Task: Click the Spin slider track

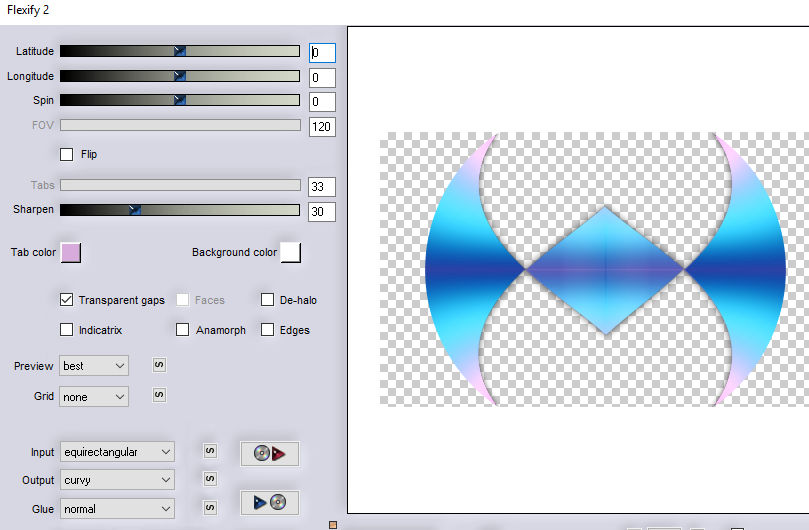Action: (180, 100)
